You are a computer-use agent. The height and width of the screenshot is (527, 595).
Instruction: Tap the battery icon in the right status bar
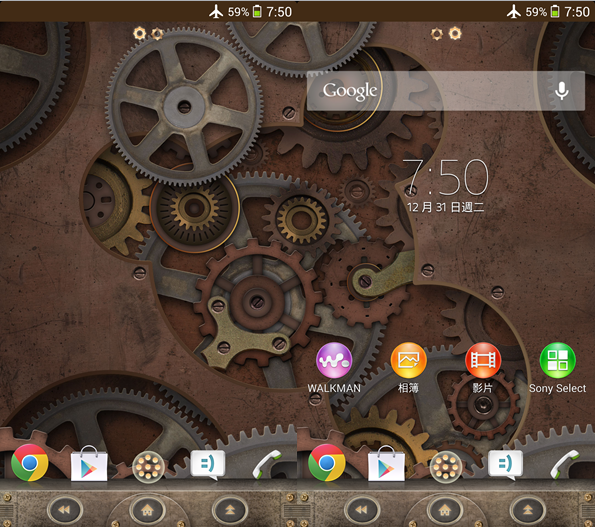(555, 11)
